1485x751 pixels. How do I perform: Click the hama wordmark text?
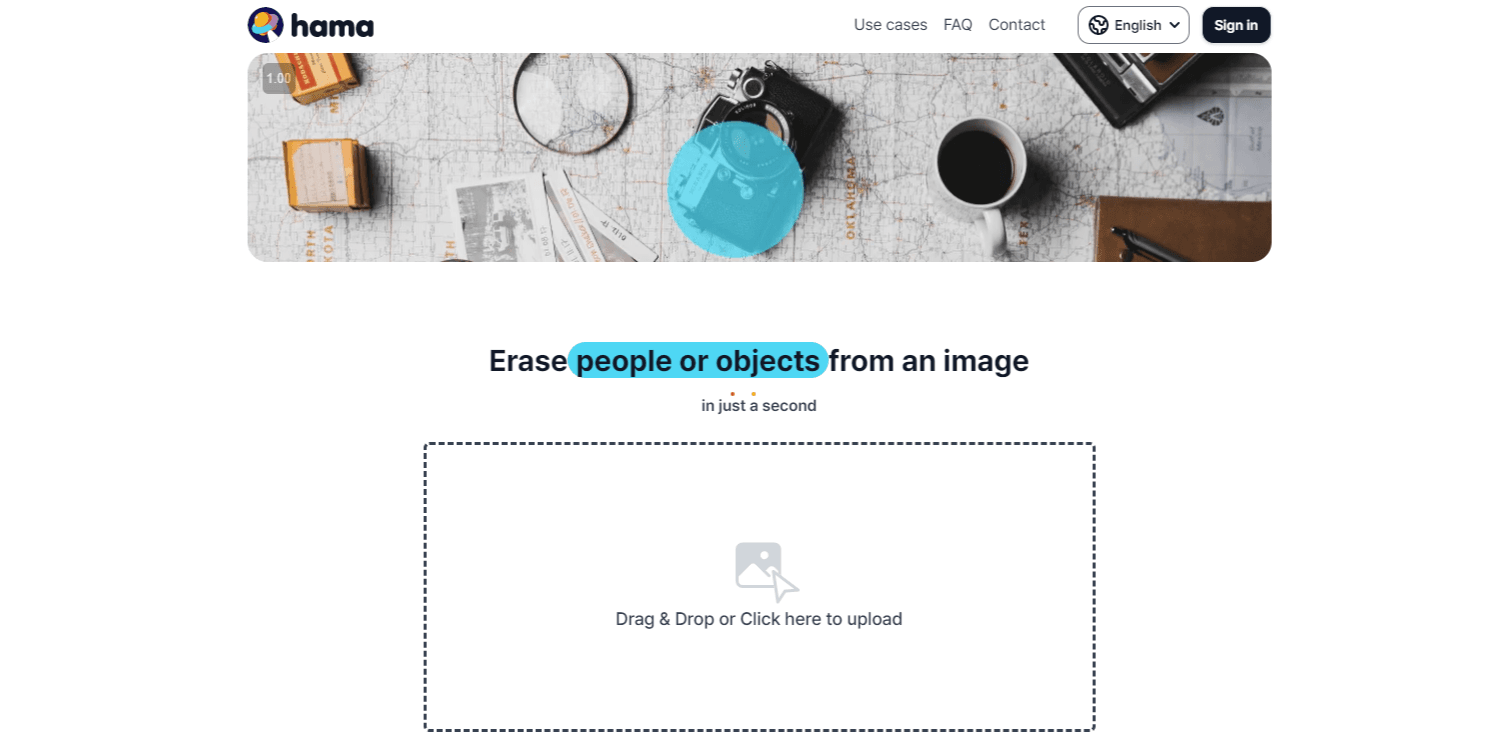coord(332,25)
